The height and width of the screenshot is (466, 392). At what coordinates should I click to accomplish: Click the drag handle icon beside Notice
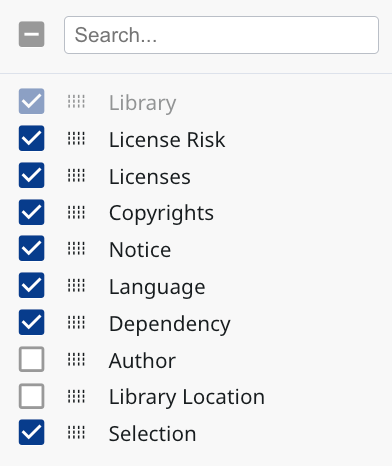point(76,248)
